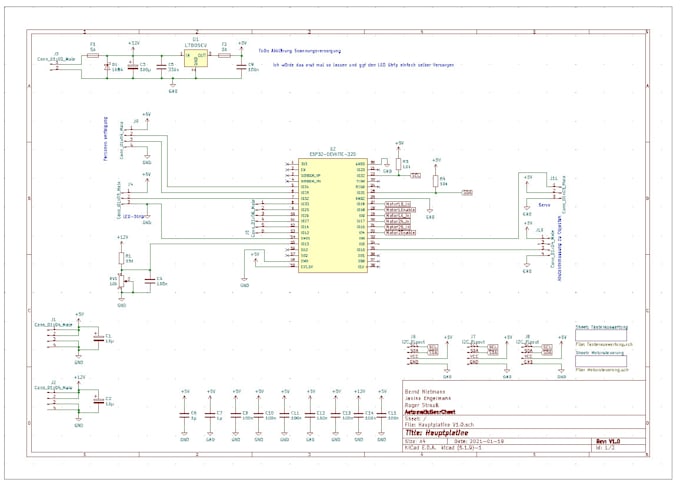Viewport: 680px width, 486px height.
Task: Click decoupling capacitor C7
Action: [210, 415]
